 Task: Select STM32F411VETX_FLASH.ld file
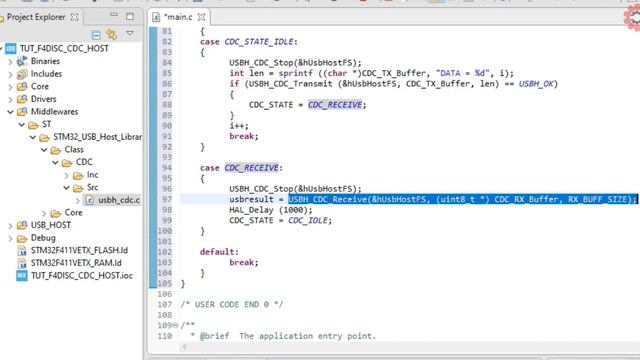(x=79, y=250)
